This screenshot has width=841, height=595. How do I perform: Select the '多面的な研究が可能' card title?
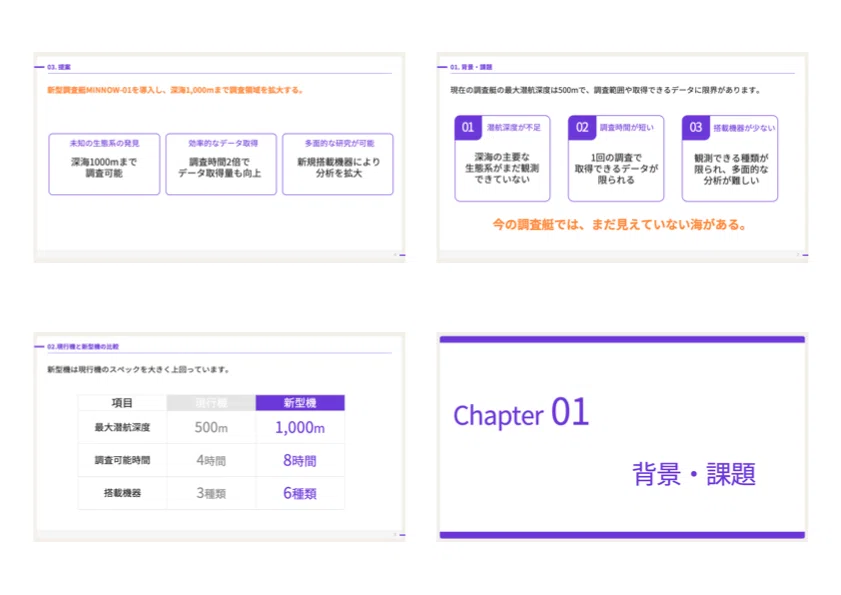pos(339,143)
